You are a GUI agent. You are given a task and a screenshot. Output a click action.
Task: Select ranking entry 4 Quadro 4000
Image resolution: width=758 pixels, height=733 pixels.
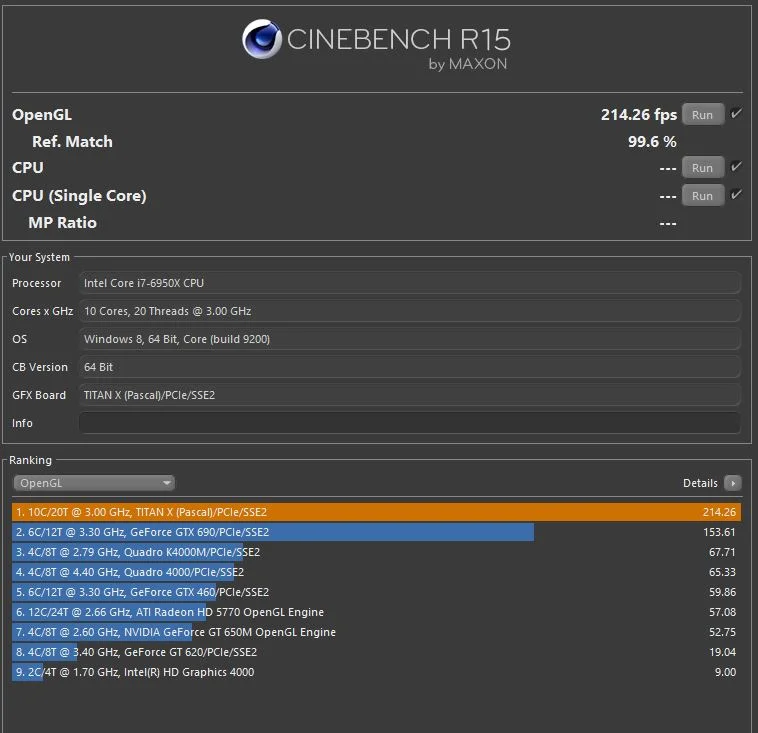click(x=377, y=572)
